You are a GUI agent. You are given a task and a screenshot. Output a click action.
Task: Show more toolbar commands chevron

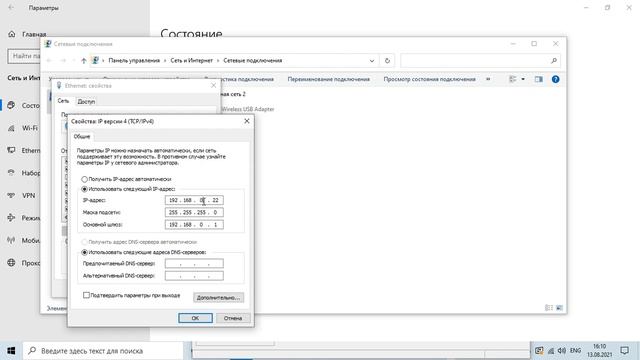click(488, 79)
